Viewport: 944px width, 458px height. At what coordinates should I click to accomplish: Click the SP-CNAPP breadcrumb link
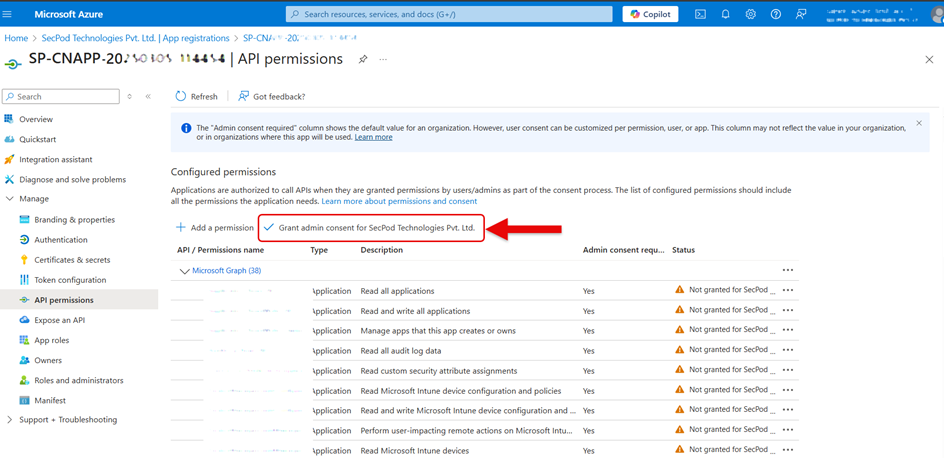click(300, 38)
